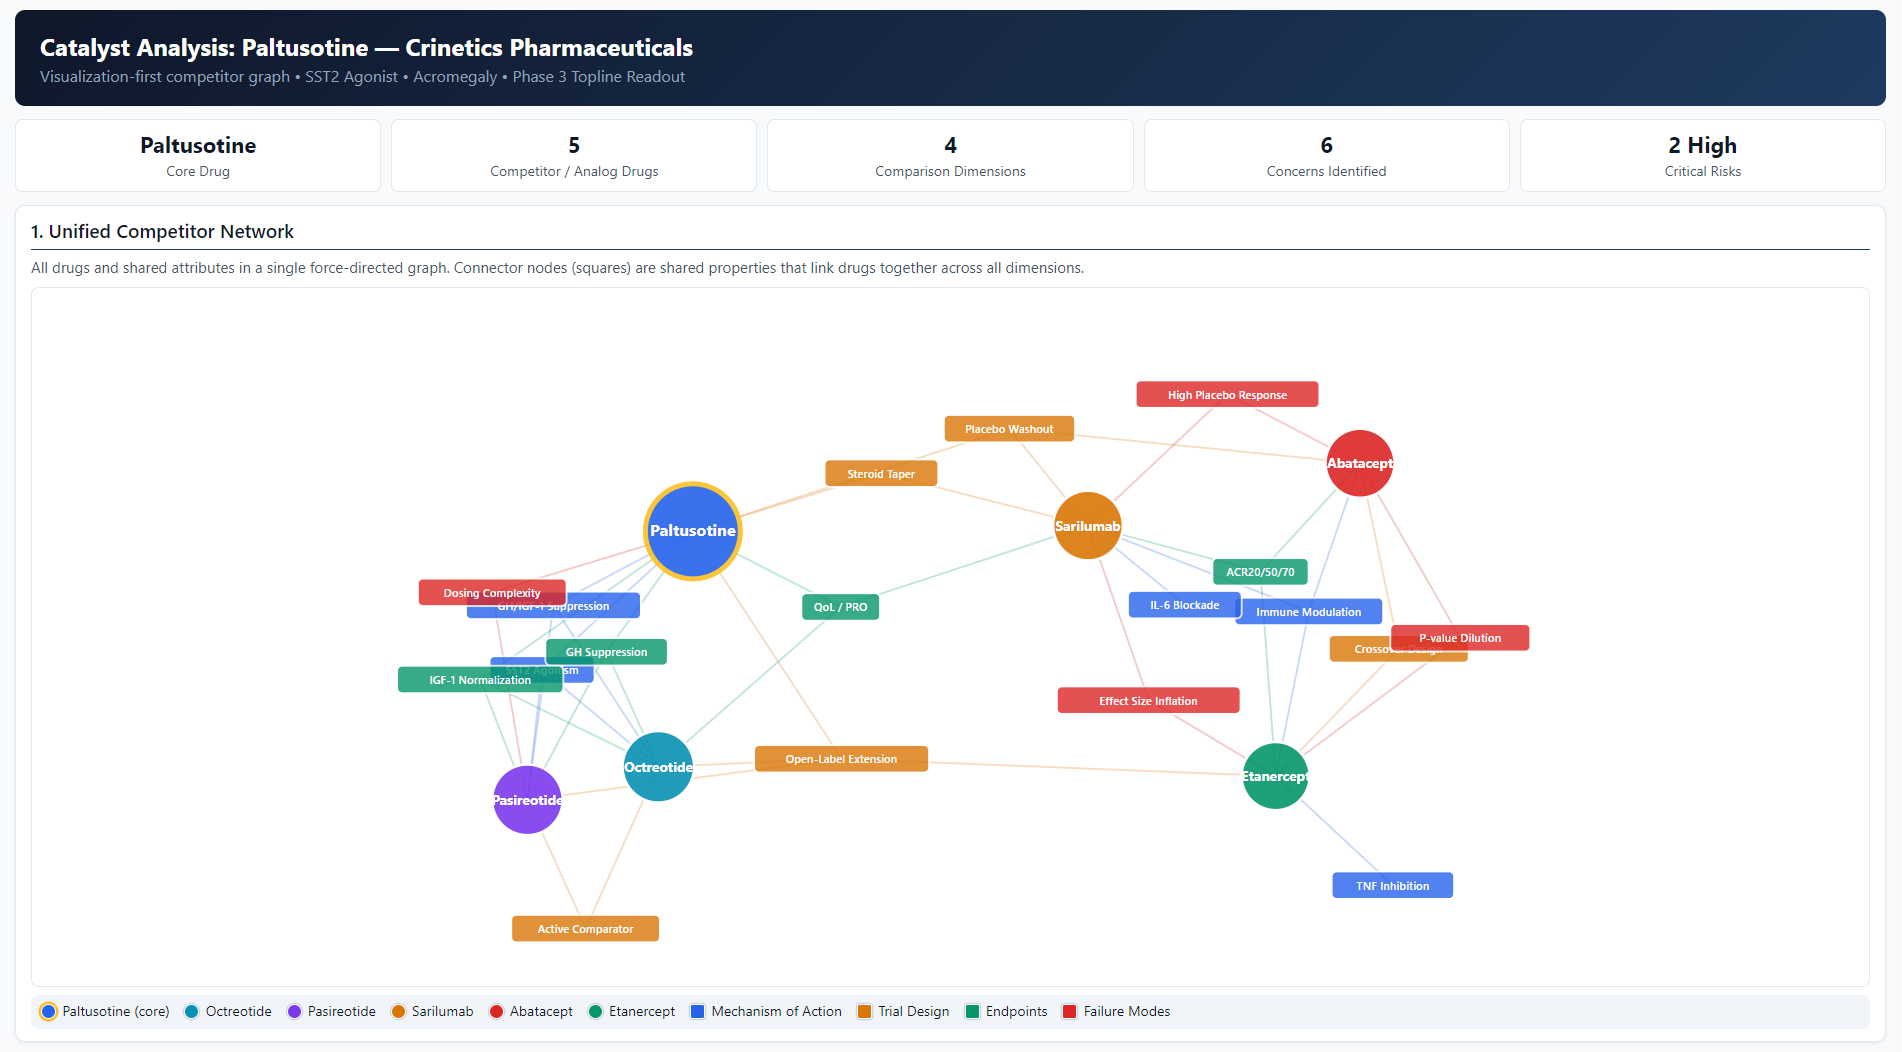Click the Octreotide node

click(x=657, y=767)
